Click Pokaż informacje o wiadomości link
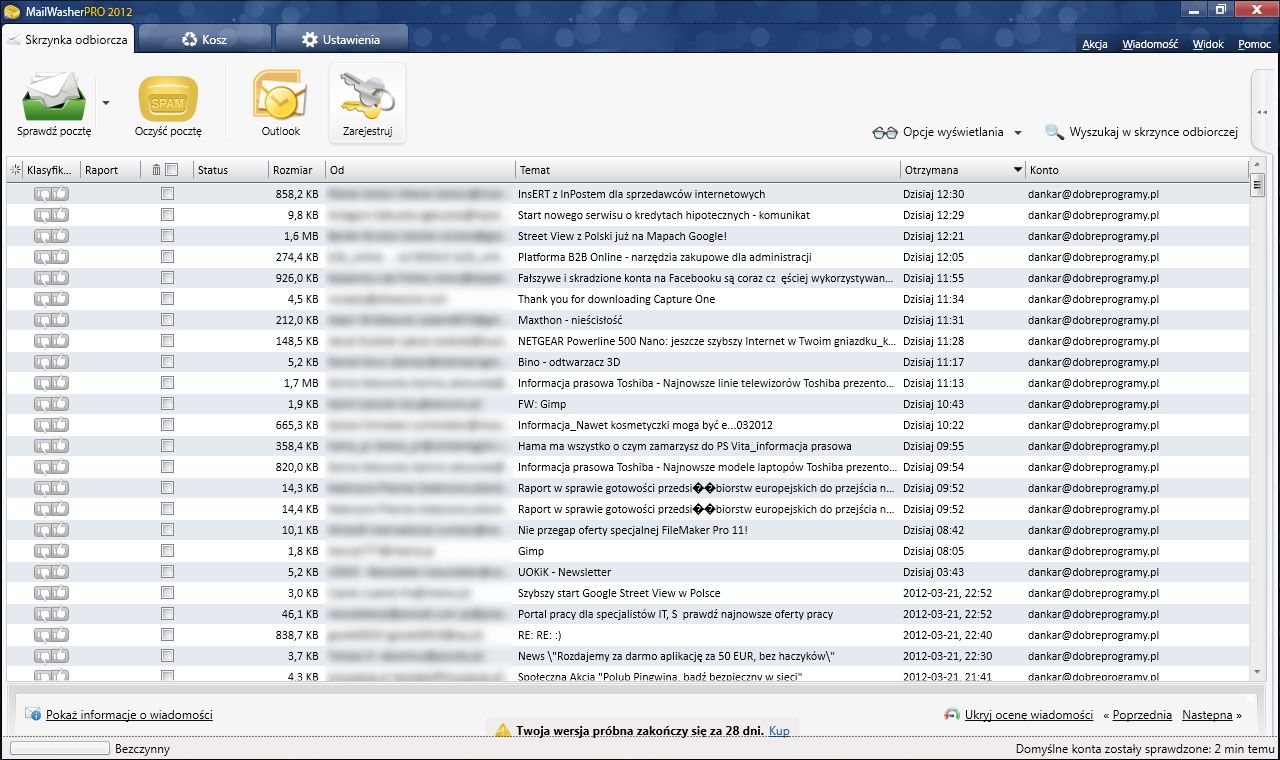Image resolution: width=1280 pixels, height=760 pixels. (129, 715)
